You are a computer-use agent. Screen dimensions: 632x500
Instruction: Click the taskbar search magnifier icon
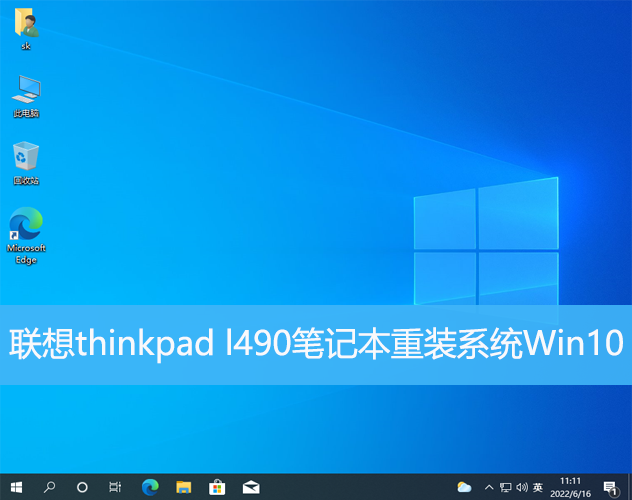point(49,487)
